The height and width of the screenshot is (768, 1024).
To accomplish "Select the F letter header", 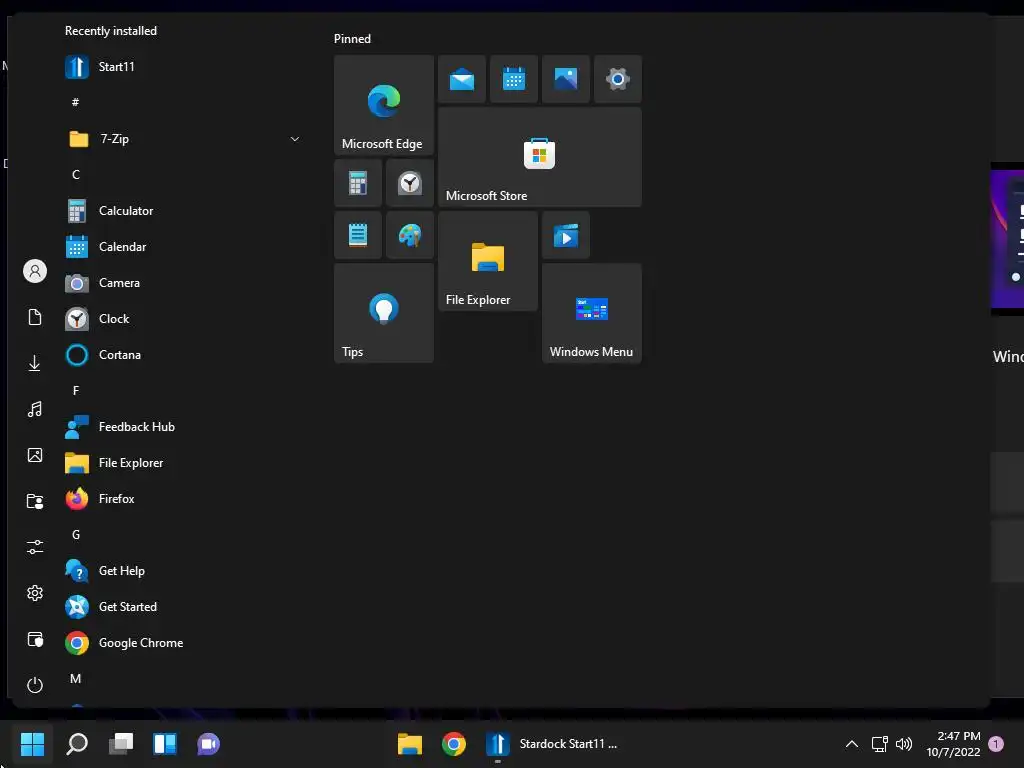I will pyautogui.click(x=76, y=391).
